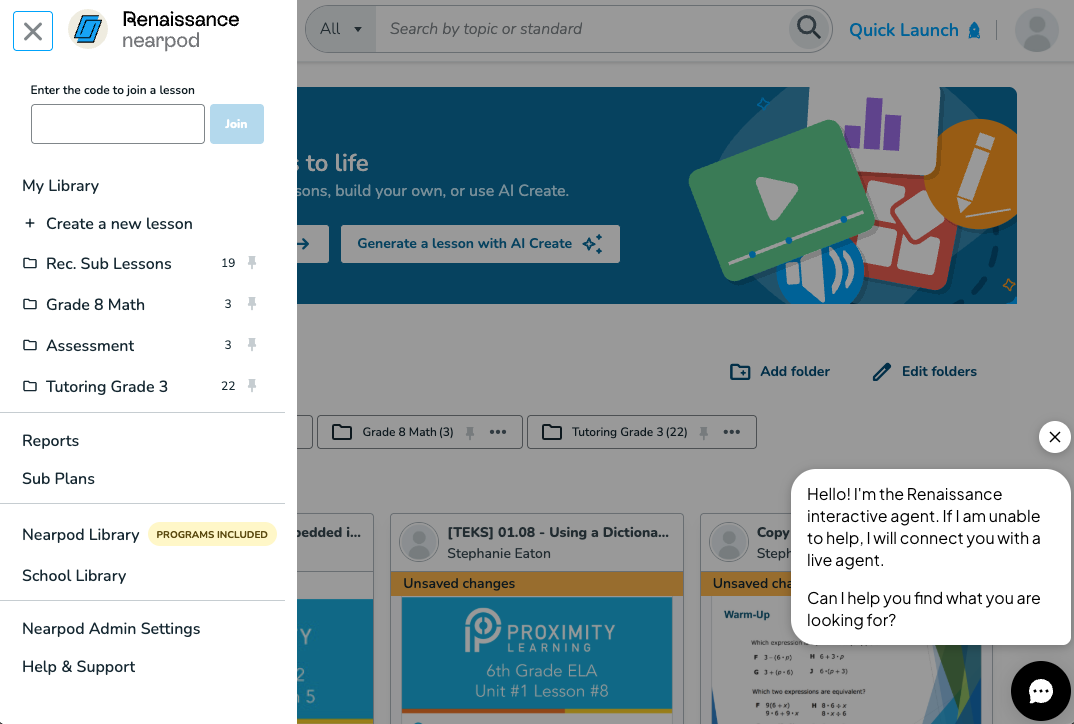Toggle pin for Assessment folder
This screenshot has width=1074, height=724.
click(252, 345)
